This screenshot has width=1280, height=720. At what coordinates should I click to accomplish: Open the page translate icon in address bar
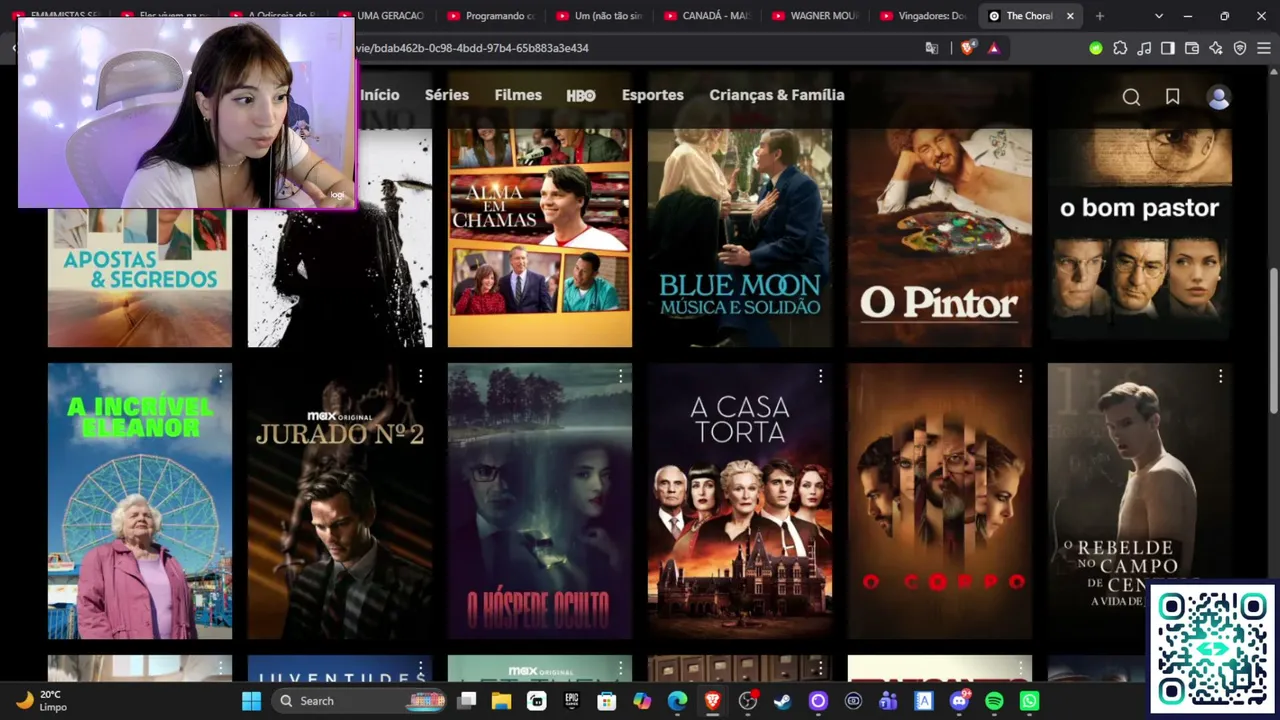coord(932,48)
